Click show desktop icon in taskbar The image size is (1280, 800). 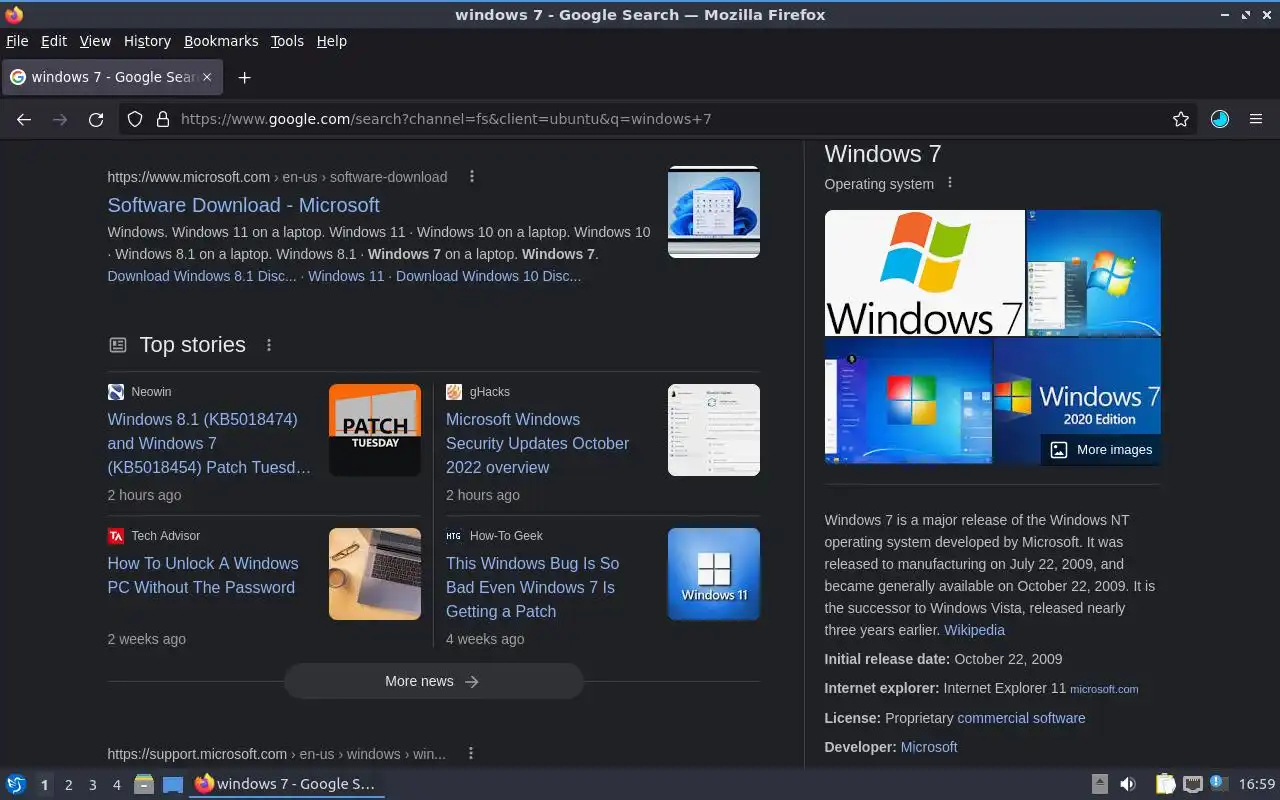tap(173, 784)
